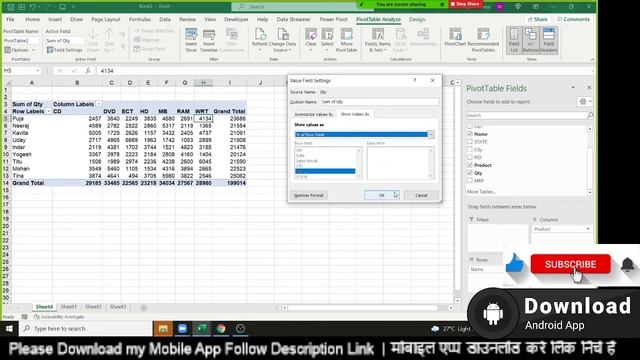Click the Value Field Settings help question mark
The height and width of the screenshot is (360, 640).
pyautogui.click(x=415, y=80)
